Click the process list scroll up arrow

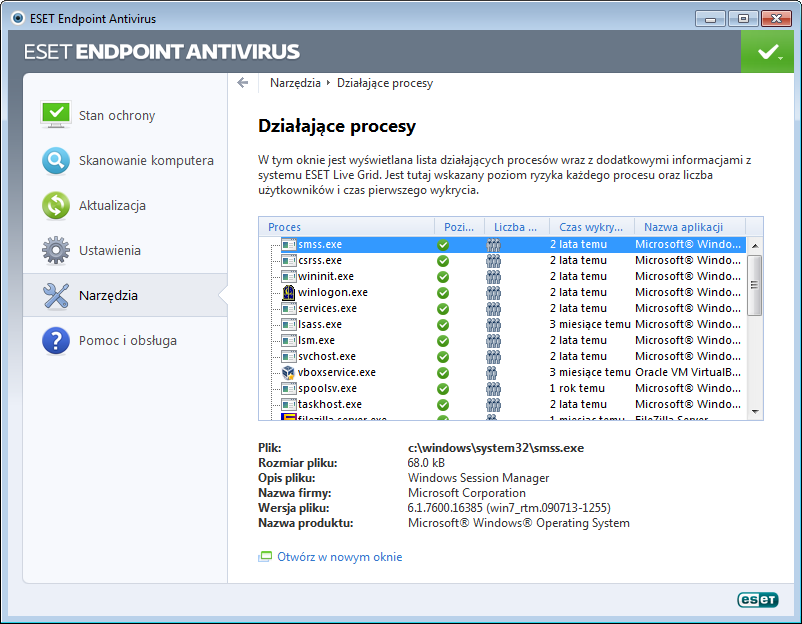click(755, 246)
